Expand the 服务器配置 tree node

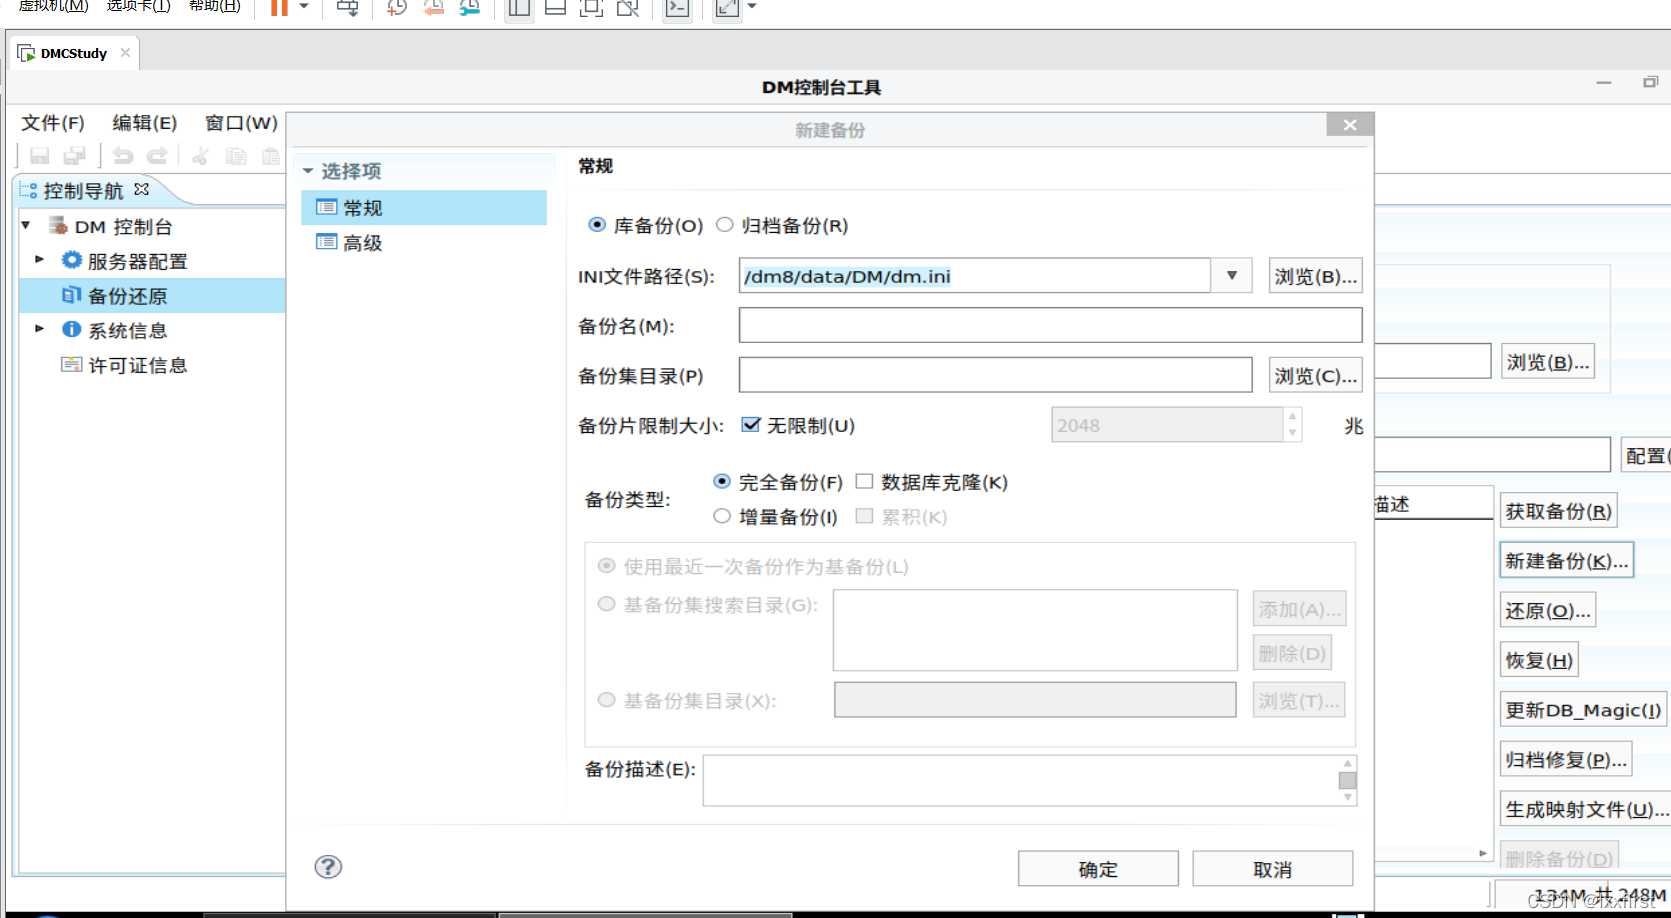click(40, 259)
